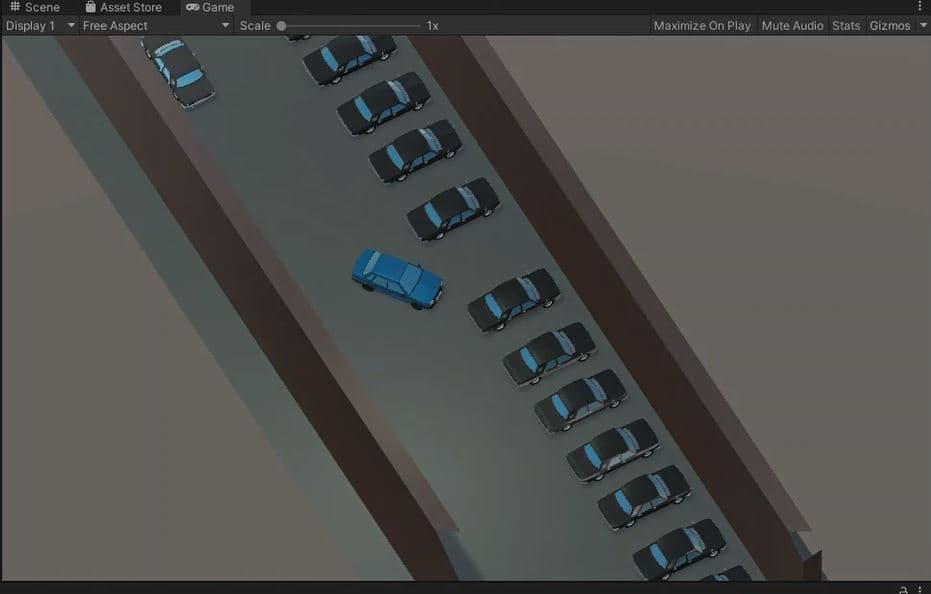The width and height of the screenshot is (931, 594).
Task: Open the Gizmos dropdown arrow
Action: click(922, 25)
